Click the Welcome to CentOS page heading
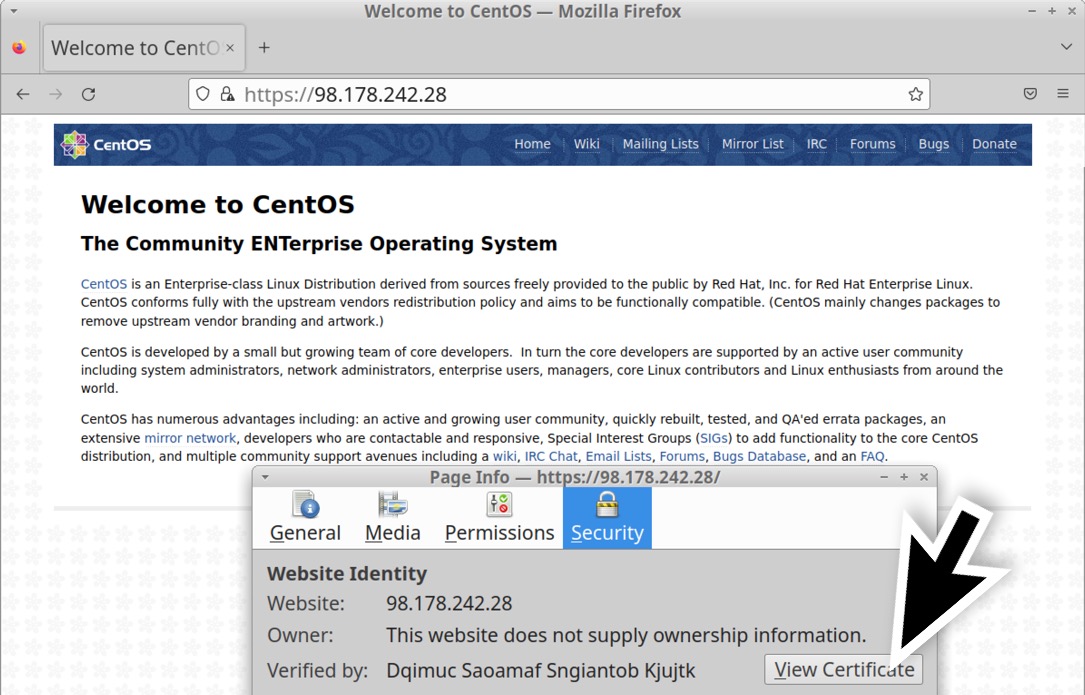 [x=217, y=205]
